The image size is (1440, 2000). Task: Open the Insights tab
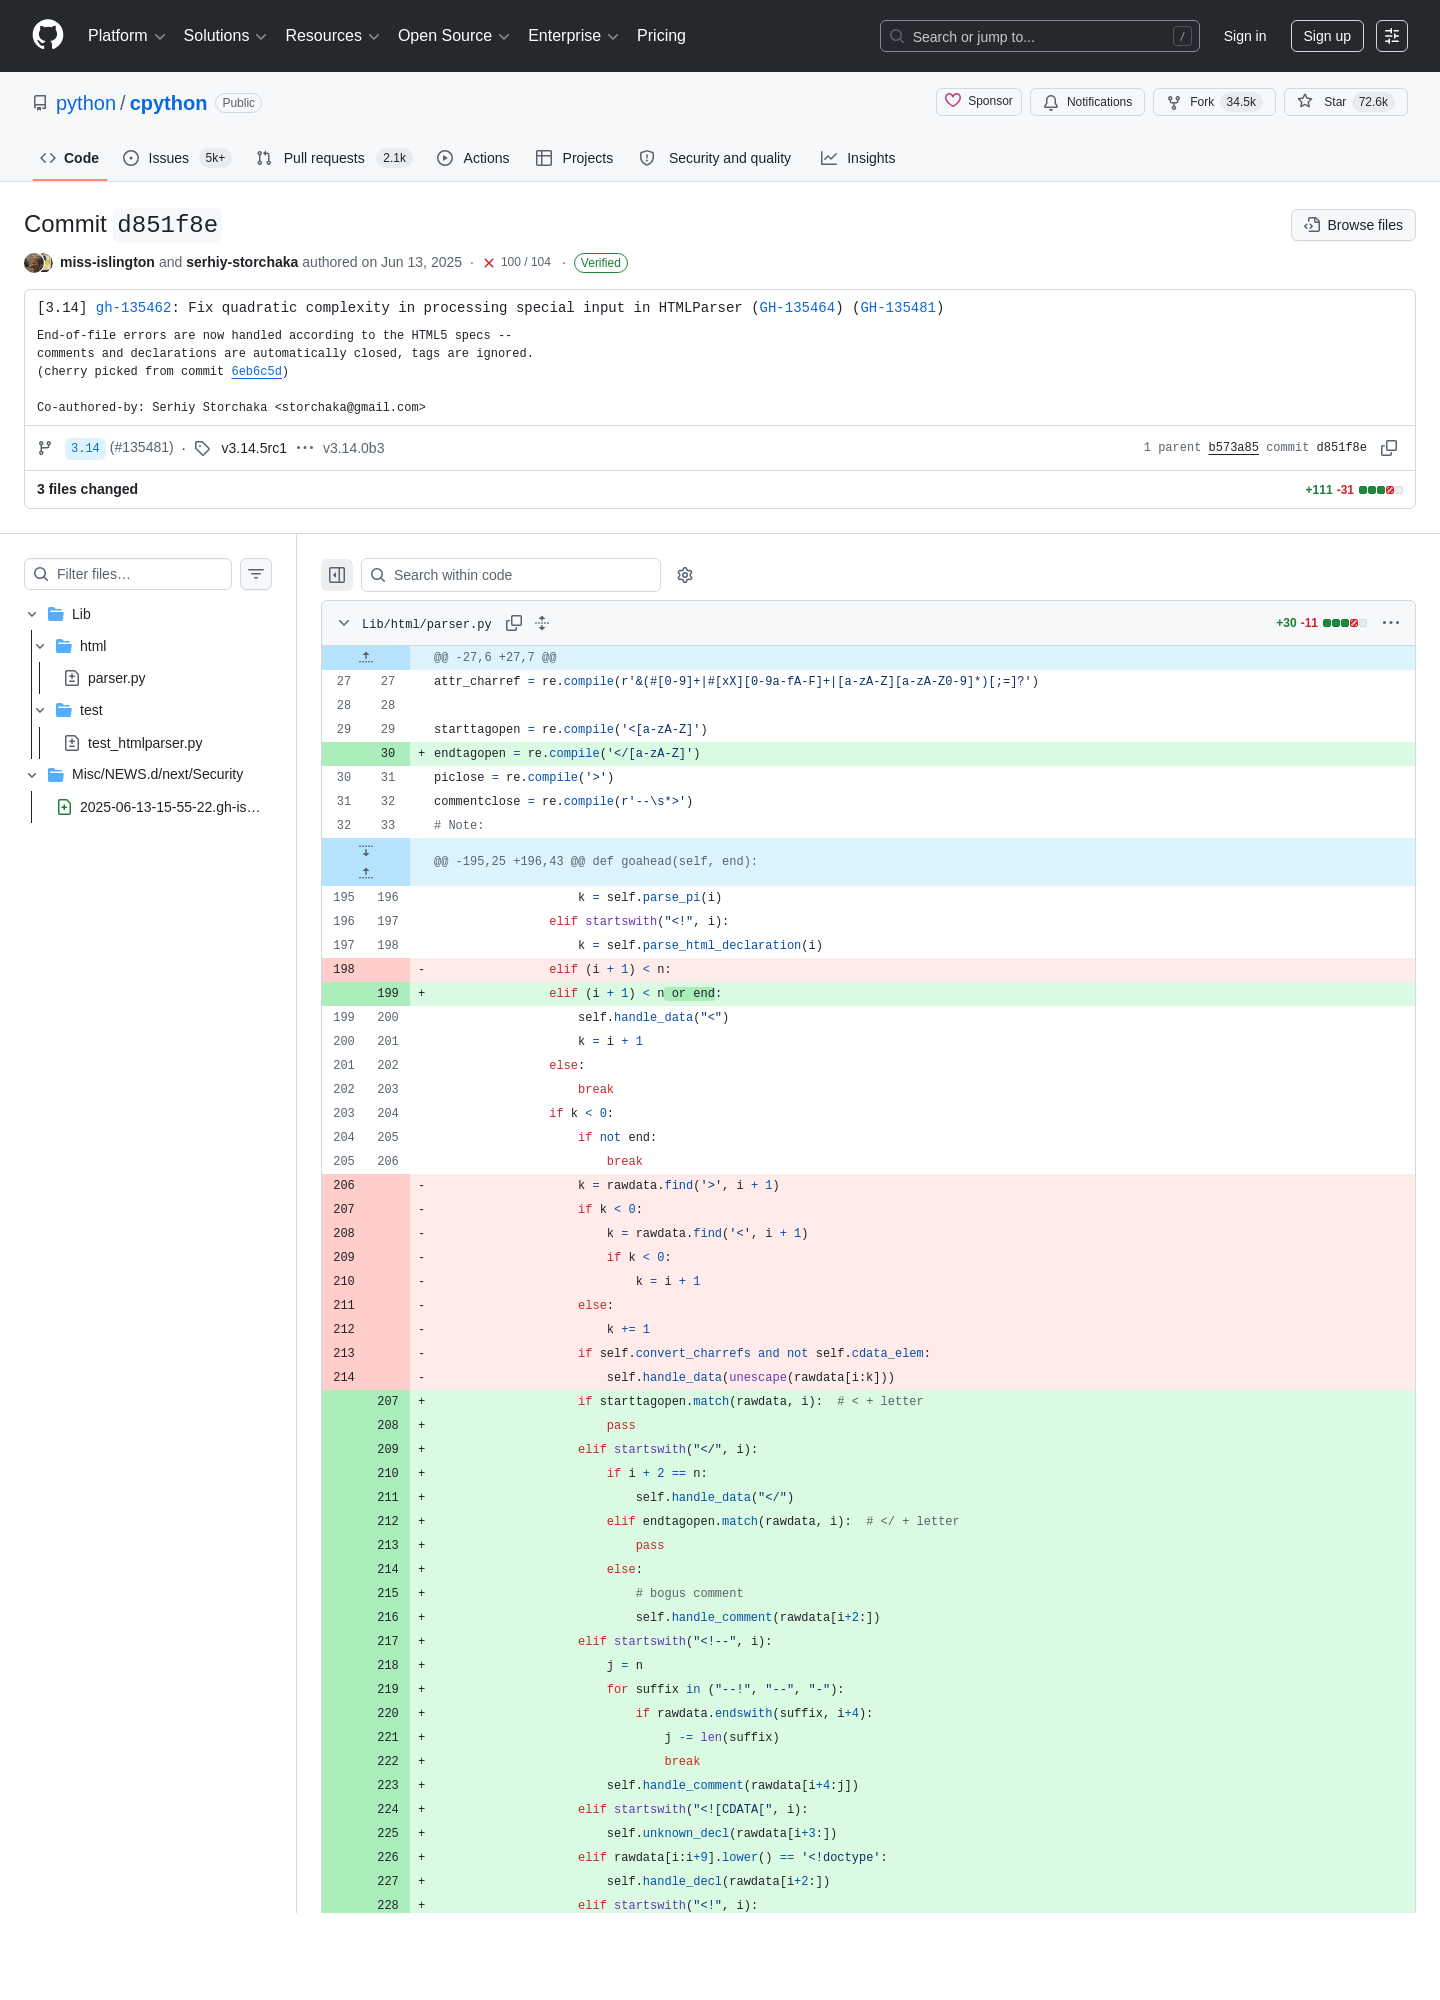click(x=858, y=158)
